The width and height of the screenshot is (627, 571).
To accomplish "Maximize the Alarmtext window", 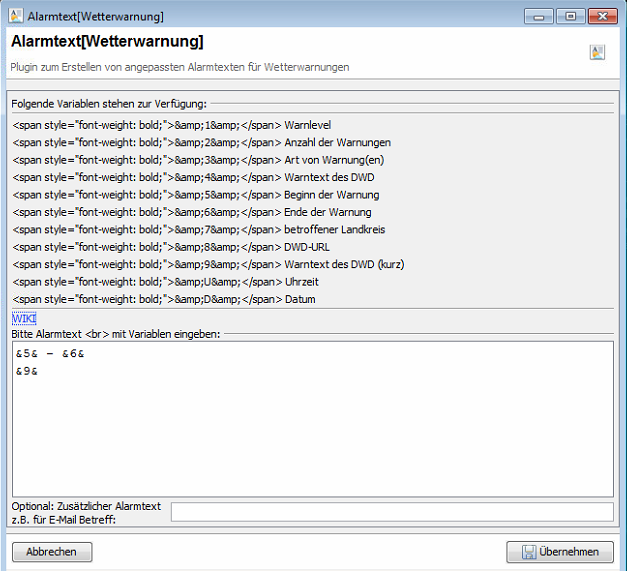I will click(x=571, y=17).
